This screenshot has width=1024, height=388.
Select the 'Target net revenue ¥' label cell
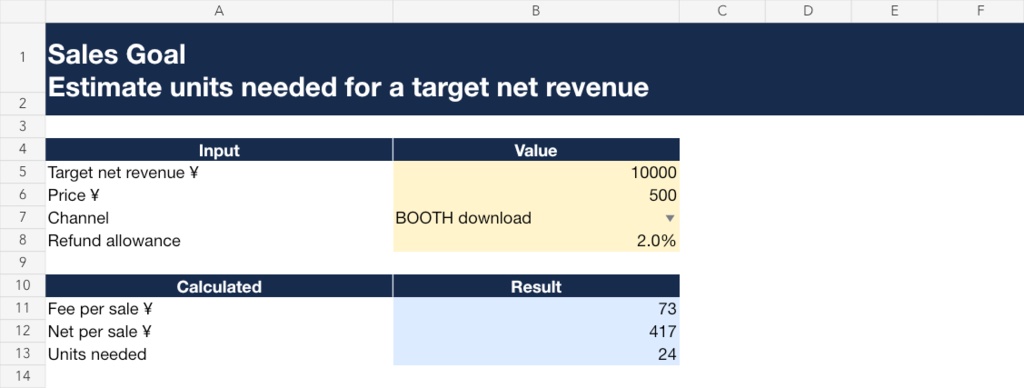[x=219, y=172]
